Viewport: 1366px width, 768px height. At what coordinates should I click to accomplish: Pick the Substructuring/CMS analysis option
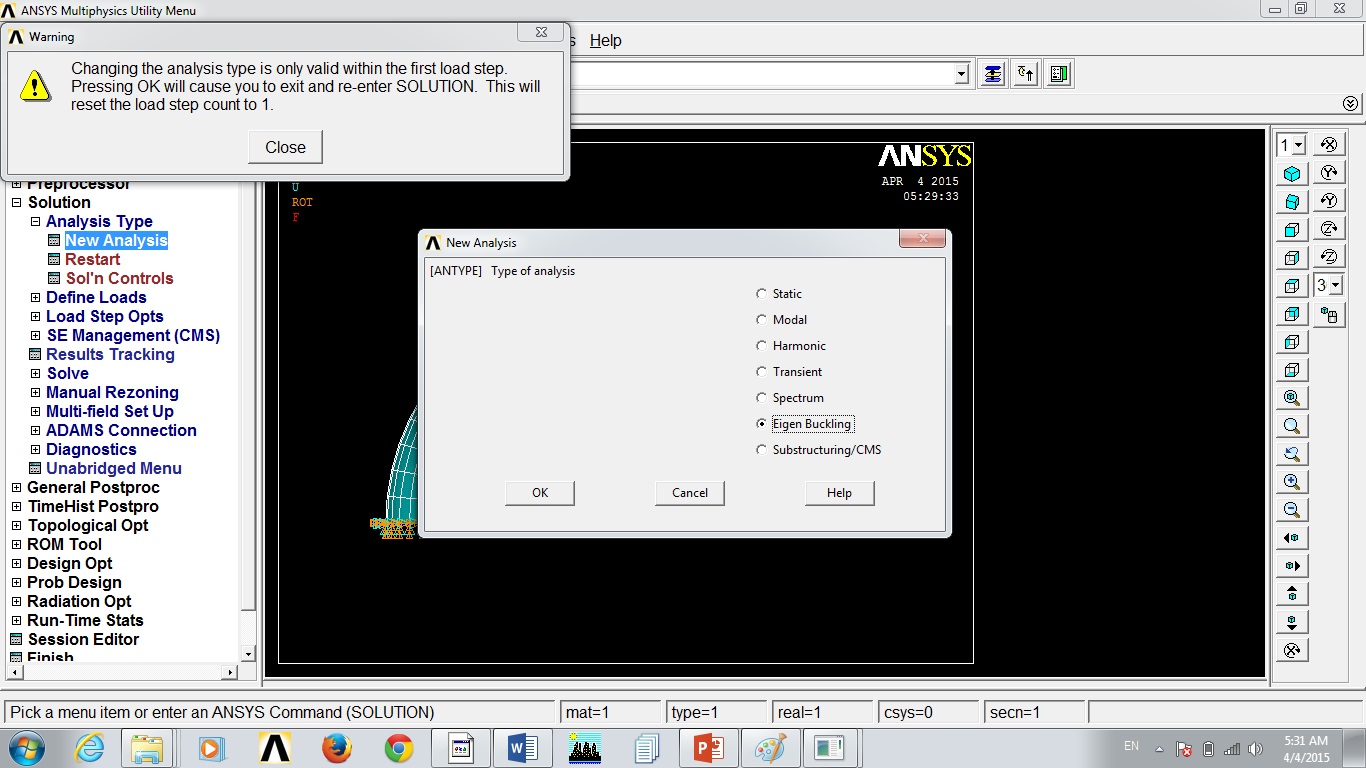click(x=762, y=450)
